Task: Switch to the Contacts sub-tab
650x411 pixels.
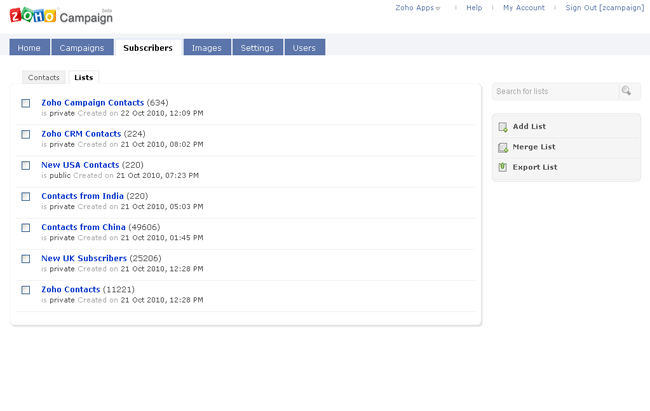Action: (x=44, y=77)
